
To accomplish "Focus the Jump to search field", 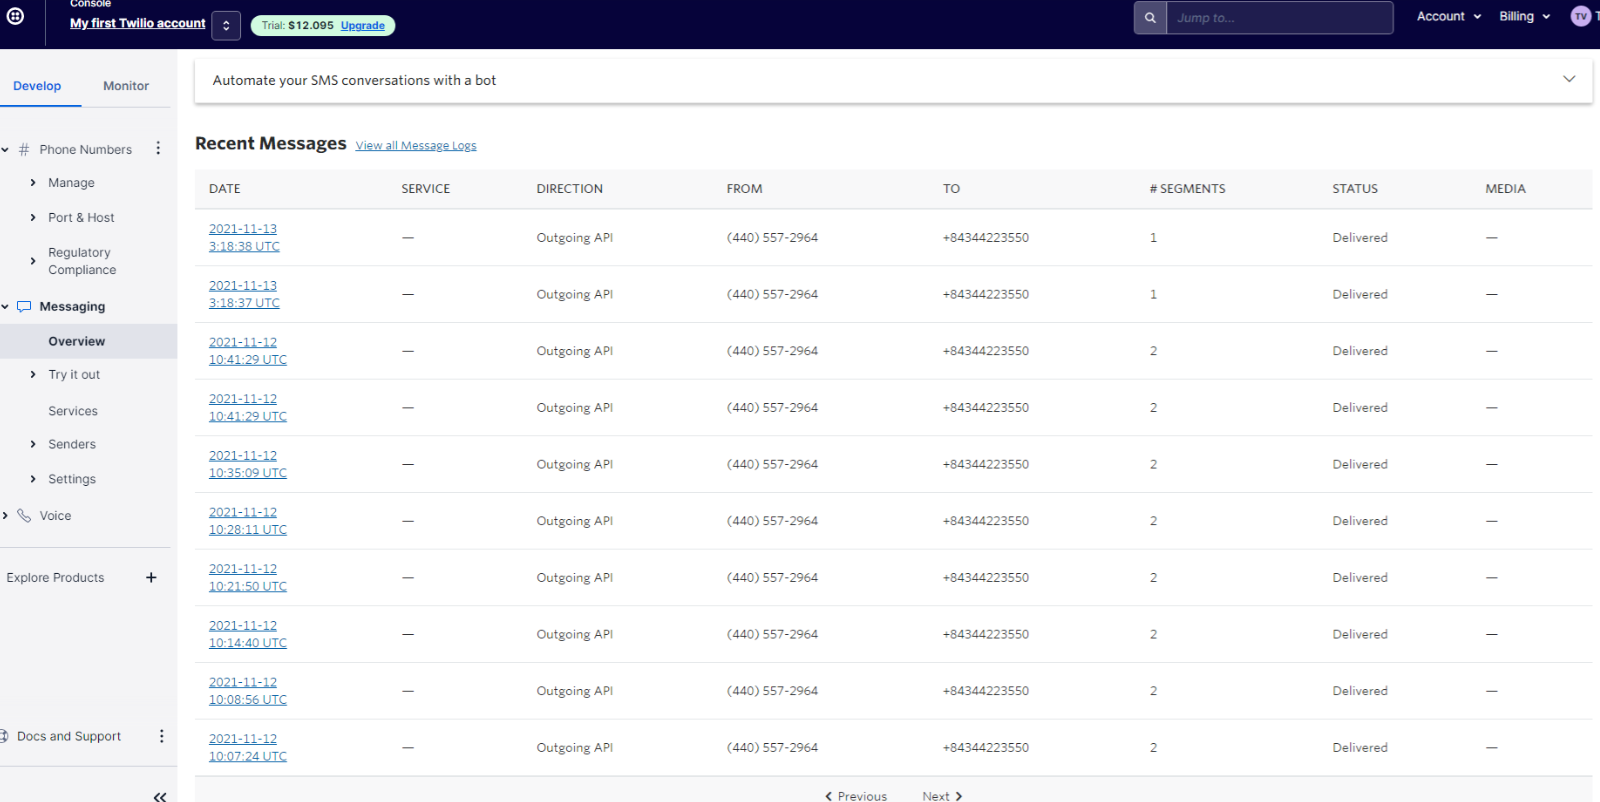I will pos(1280,18).
